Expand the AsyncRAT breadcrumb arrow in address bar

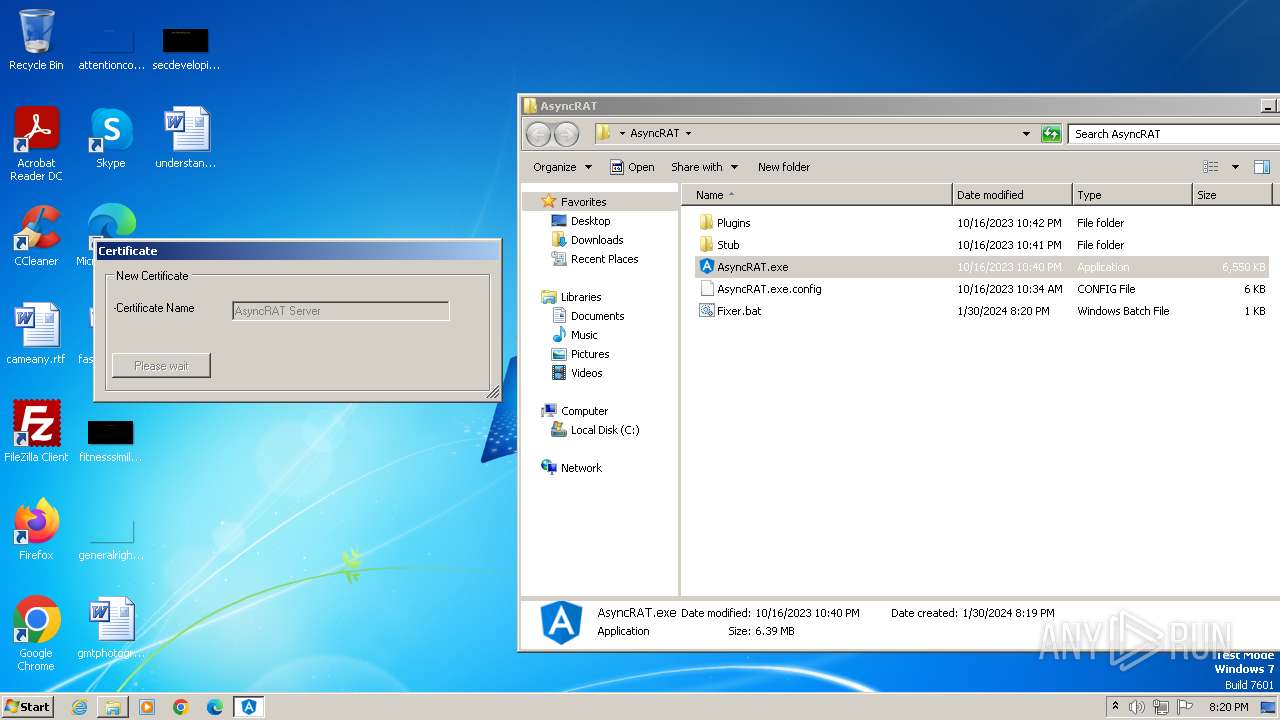pos(688,134)
